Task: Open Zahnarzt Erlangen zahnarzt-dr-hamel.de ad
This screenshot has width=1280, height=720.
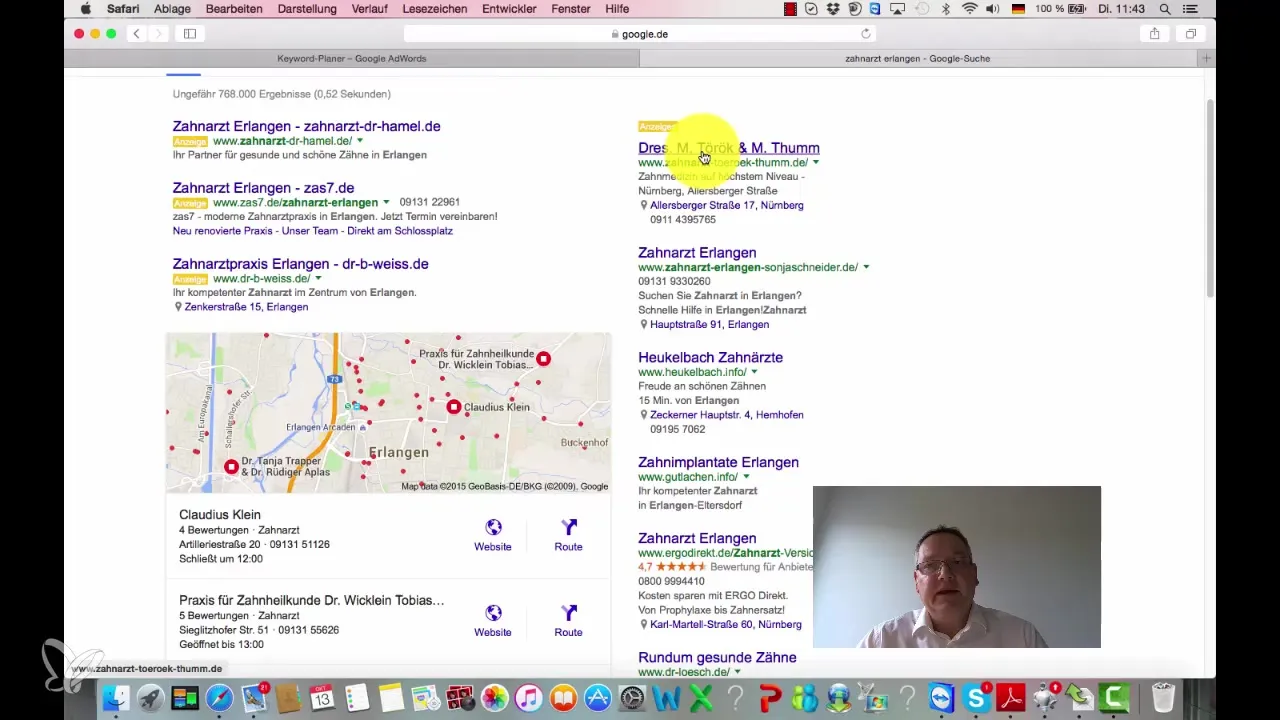Action: pyautogui.click(x=306, y=126)
